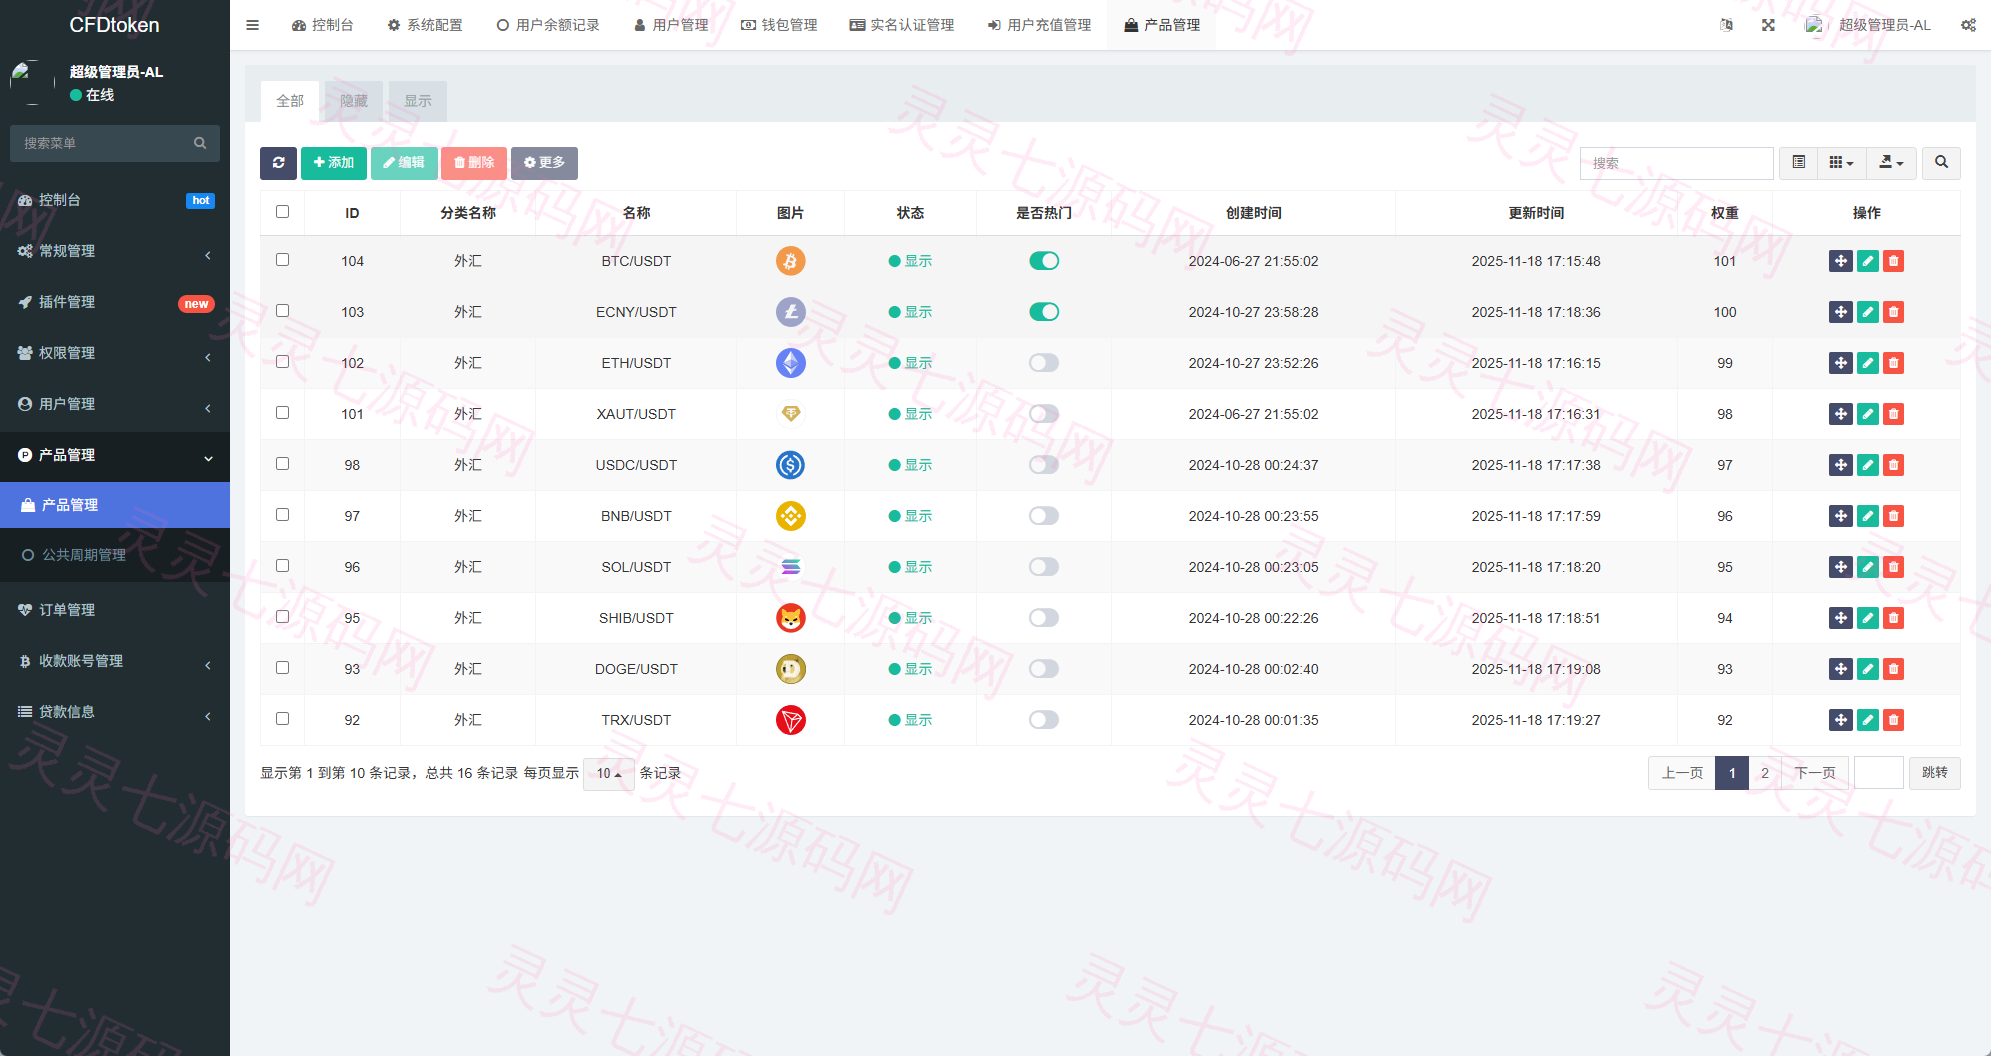Screen dimensions: 1991x1056
Task: Click the search icon in sidebar menu search
Action: [200, 143]
